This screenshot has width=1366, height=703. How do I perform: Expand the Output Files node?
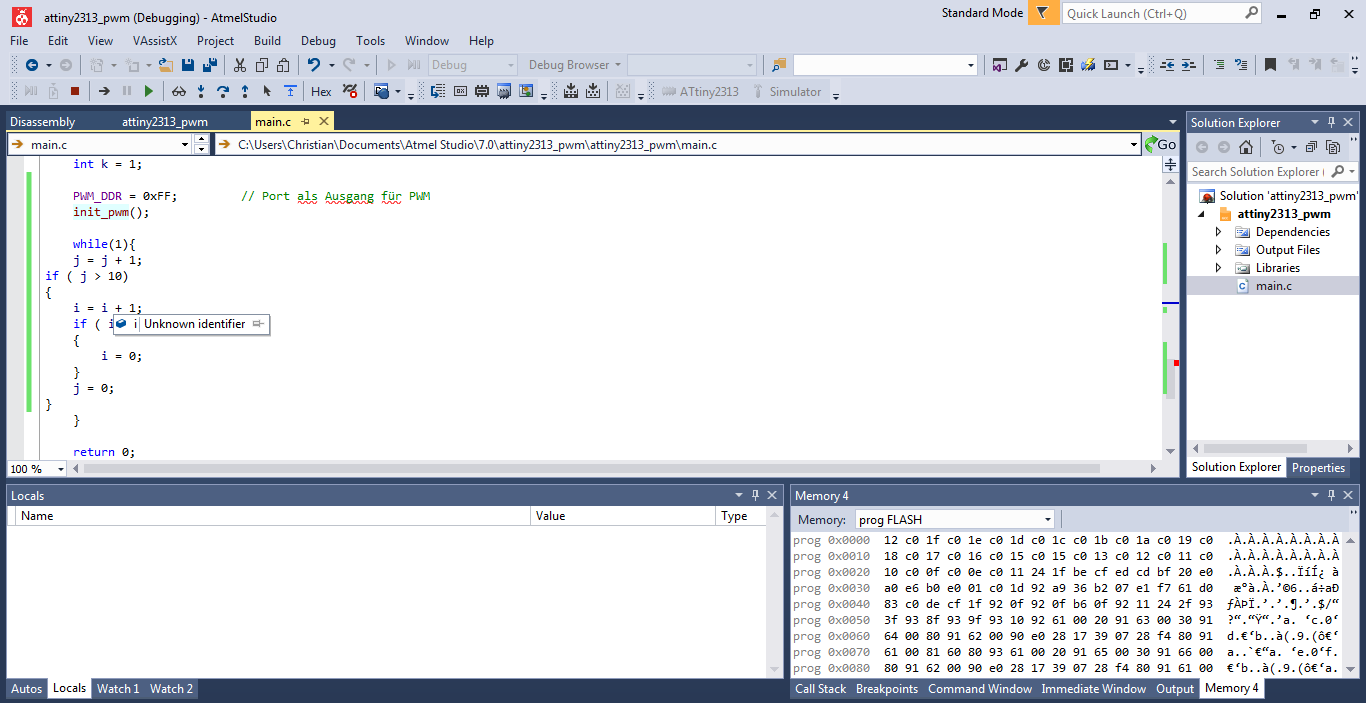pyautogui.click(x=1218, y=250)
